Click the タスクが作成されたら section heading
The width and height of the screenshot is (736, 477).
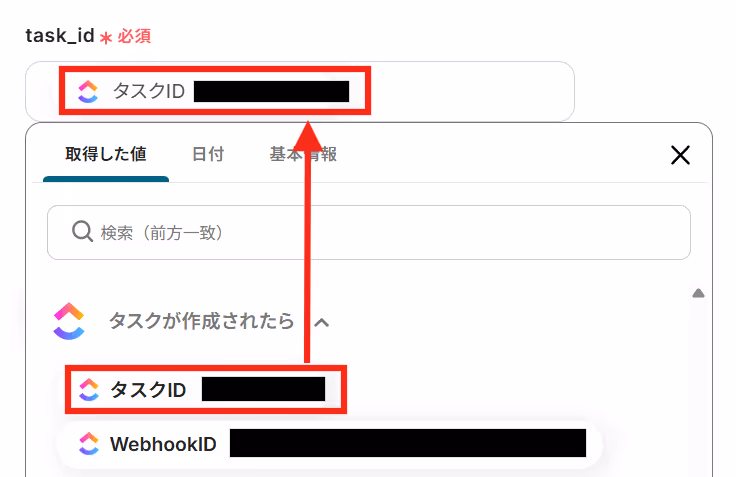201,321
